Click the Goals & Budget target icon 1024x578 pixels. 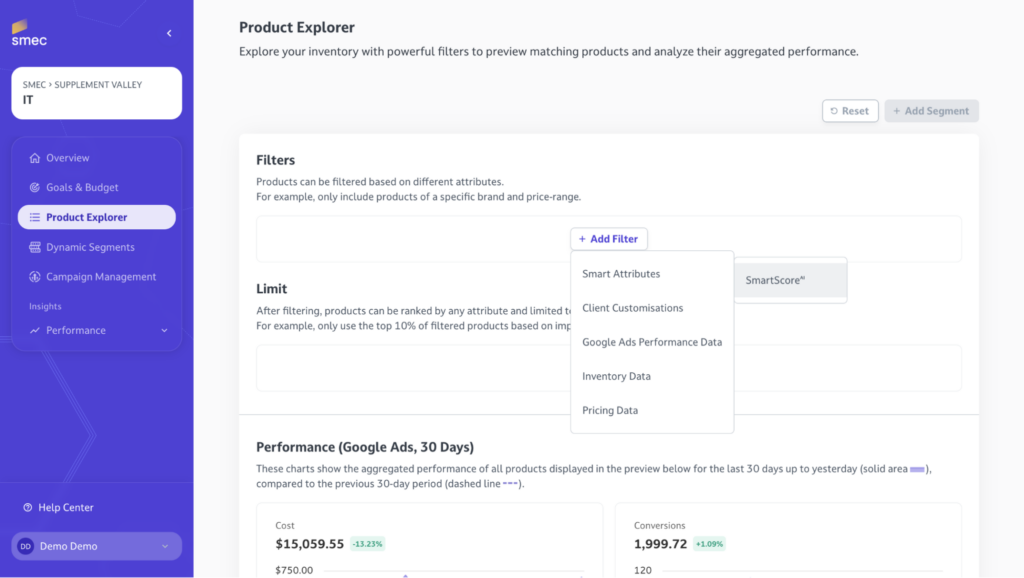(x=35, y=188)
